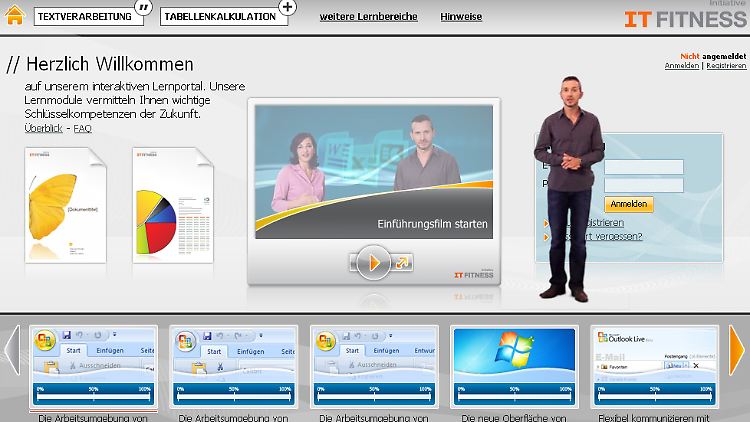Click the quotation mark badge on Textverarbeitung

pyautogui.click(x=143, y=7)
